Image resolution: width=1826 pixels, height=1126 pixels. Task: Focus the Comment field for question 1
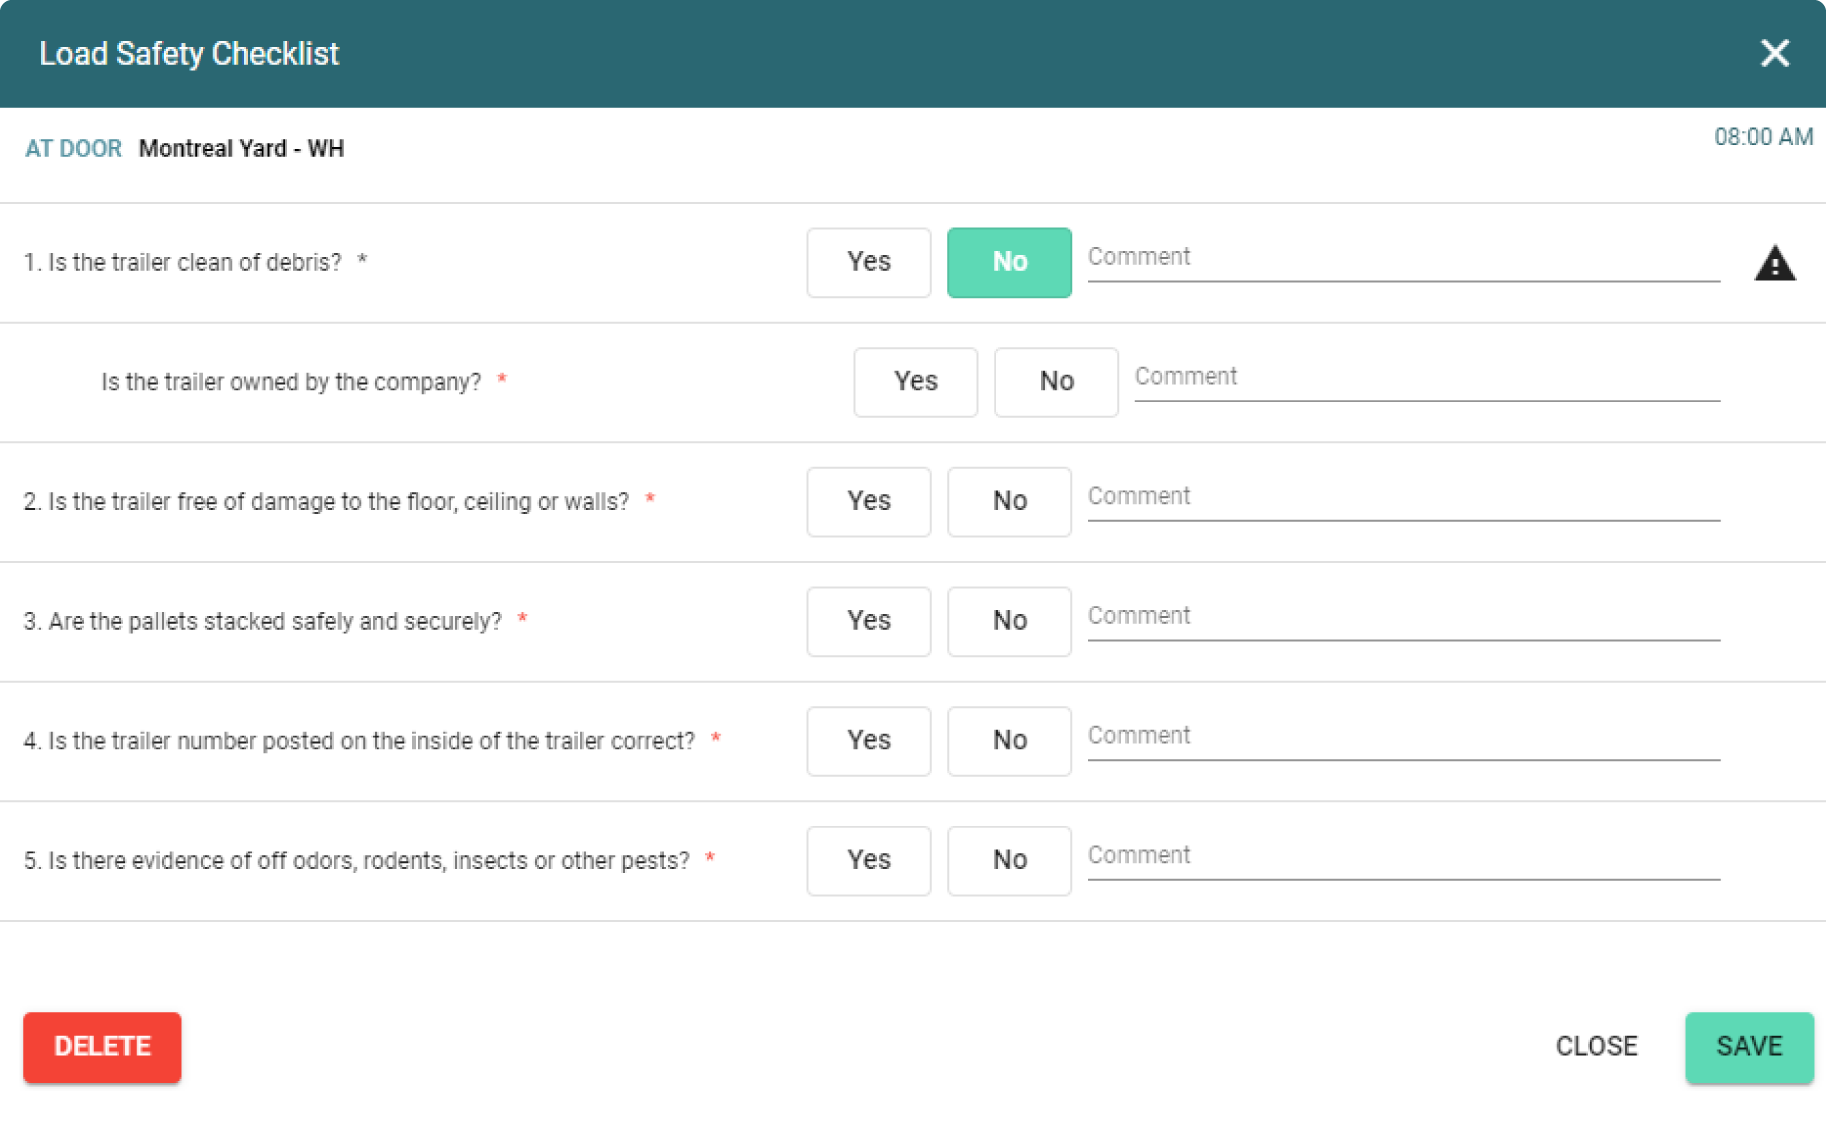[1400, 260]
